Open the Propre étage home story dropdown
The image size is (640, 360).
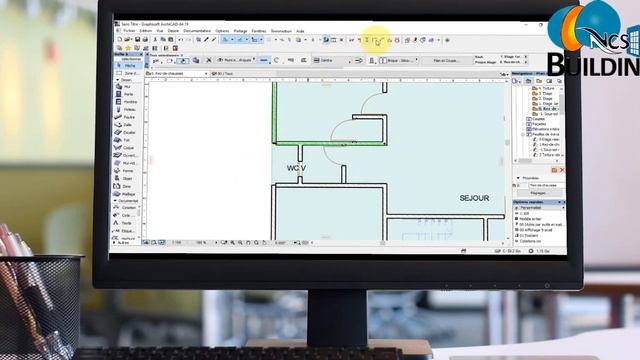coord(513,62)
